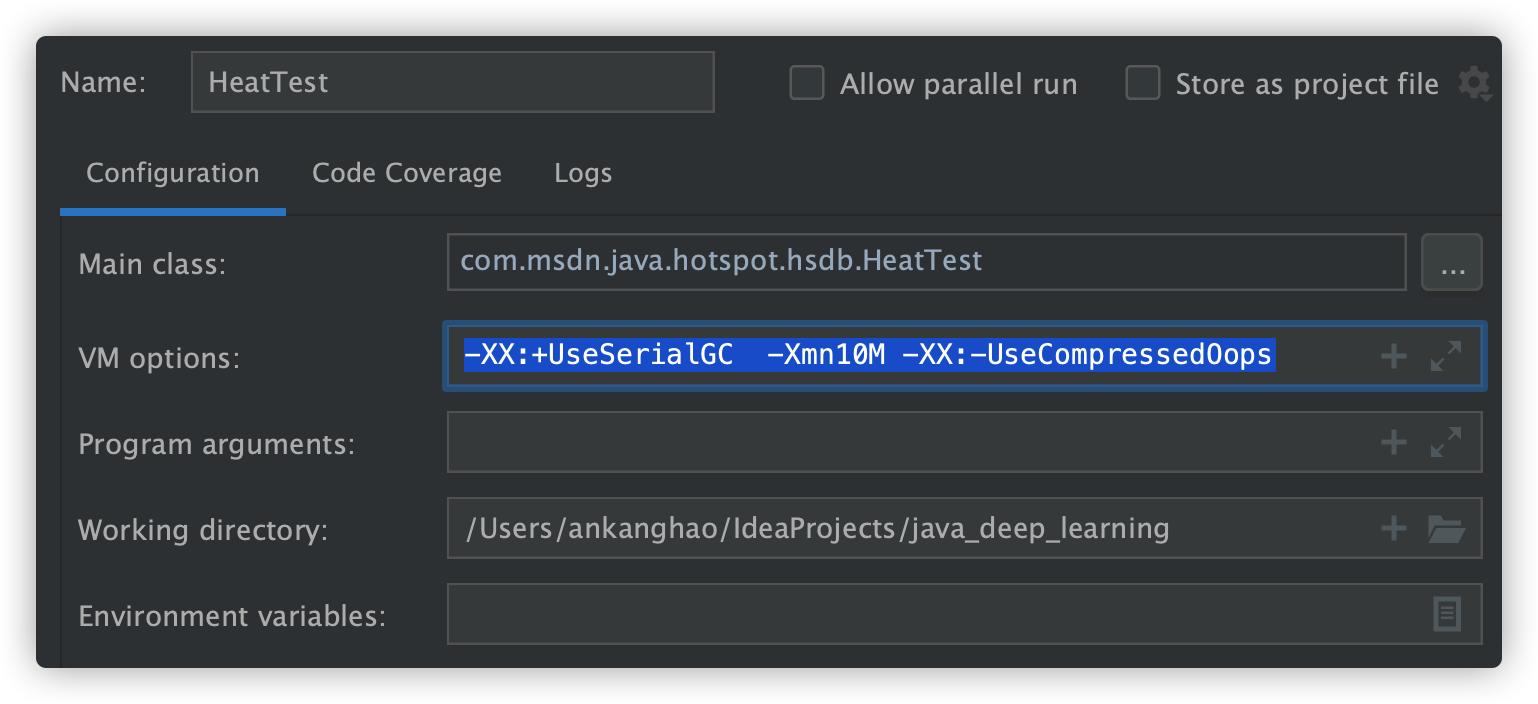
Task: Click the plus icon in Working directory field
Action: 1393,528
